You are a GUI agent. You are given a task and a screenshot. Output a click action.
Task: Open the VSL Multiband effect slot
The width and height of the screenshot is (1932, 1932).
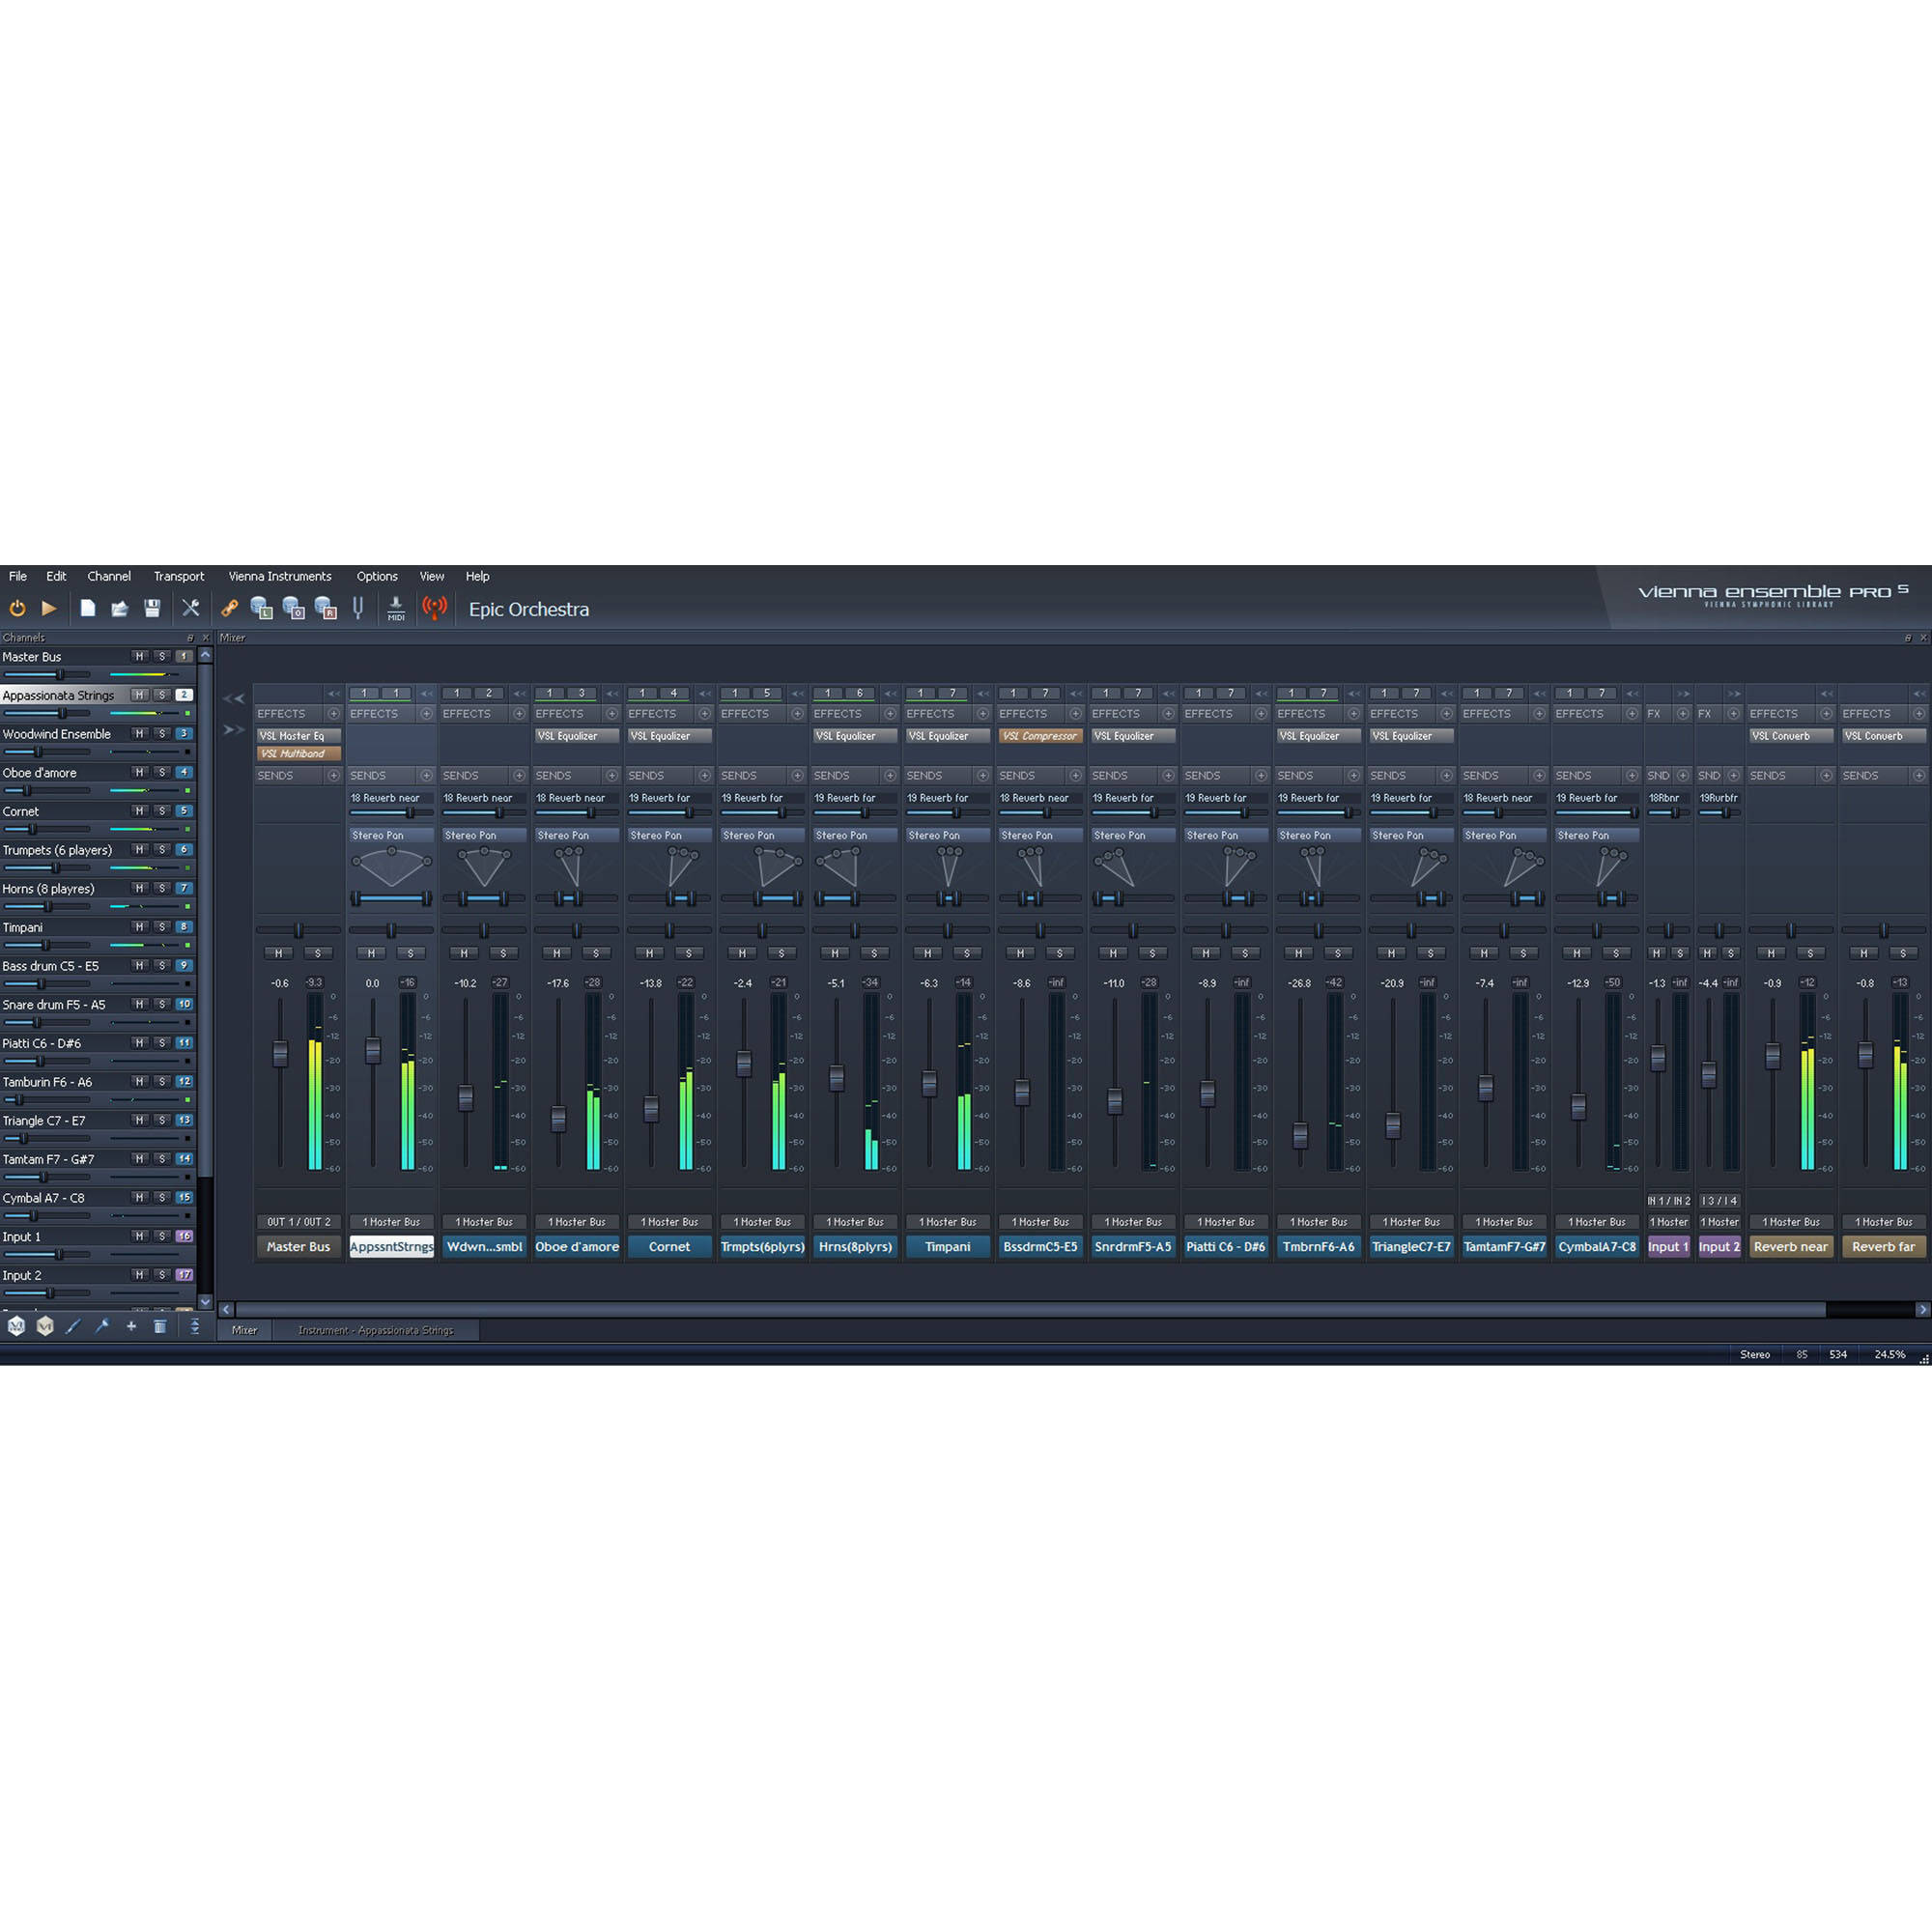pos(298,754)
